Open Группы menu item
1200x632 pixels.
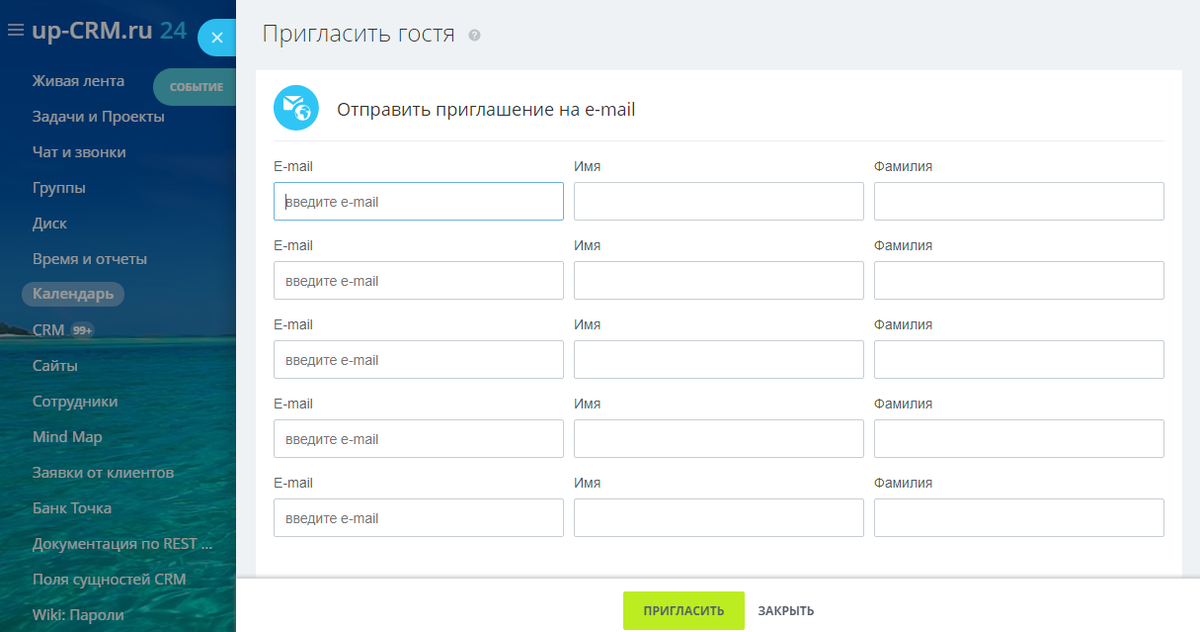click(x=59, y=188)
